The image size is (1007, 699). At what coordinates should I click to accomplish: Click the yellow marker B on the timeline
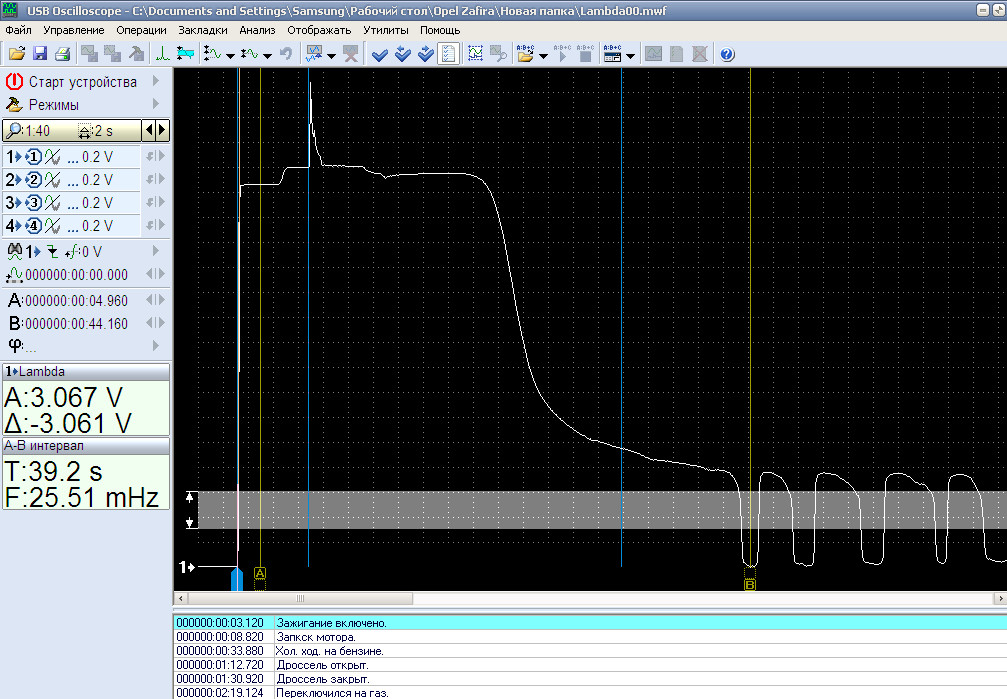(750, 584)
